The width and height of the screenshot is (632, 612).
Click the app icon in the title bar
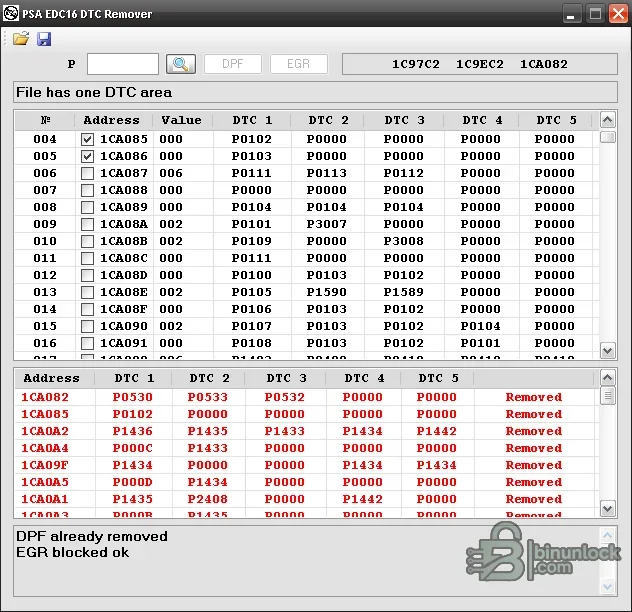(10, 13)
